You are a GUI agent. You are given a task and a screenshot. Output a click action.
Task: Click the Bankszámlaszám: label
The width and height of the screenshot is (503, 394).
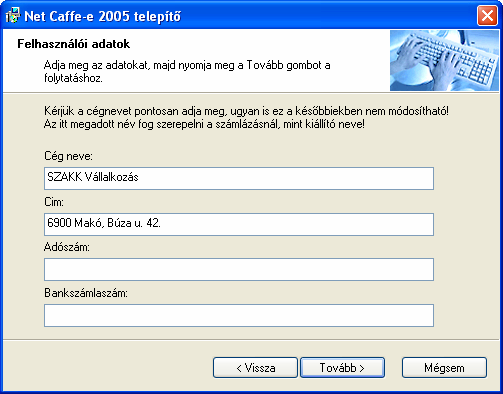pos(86,293)
